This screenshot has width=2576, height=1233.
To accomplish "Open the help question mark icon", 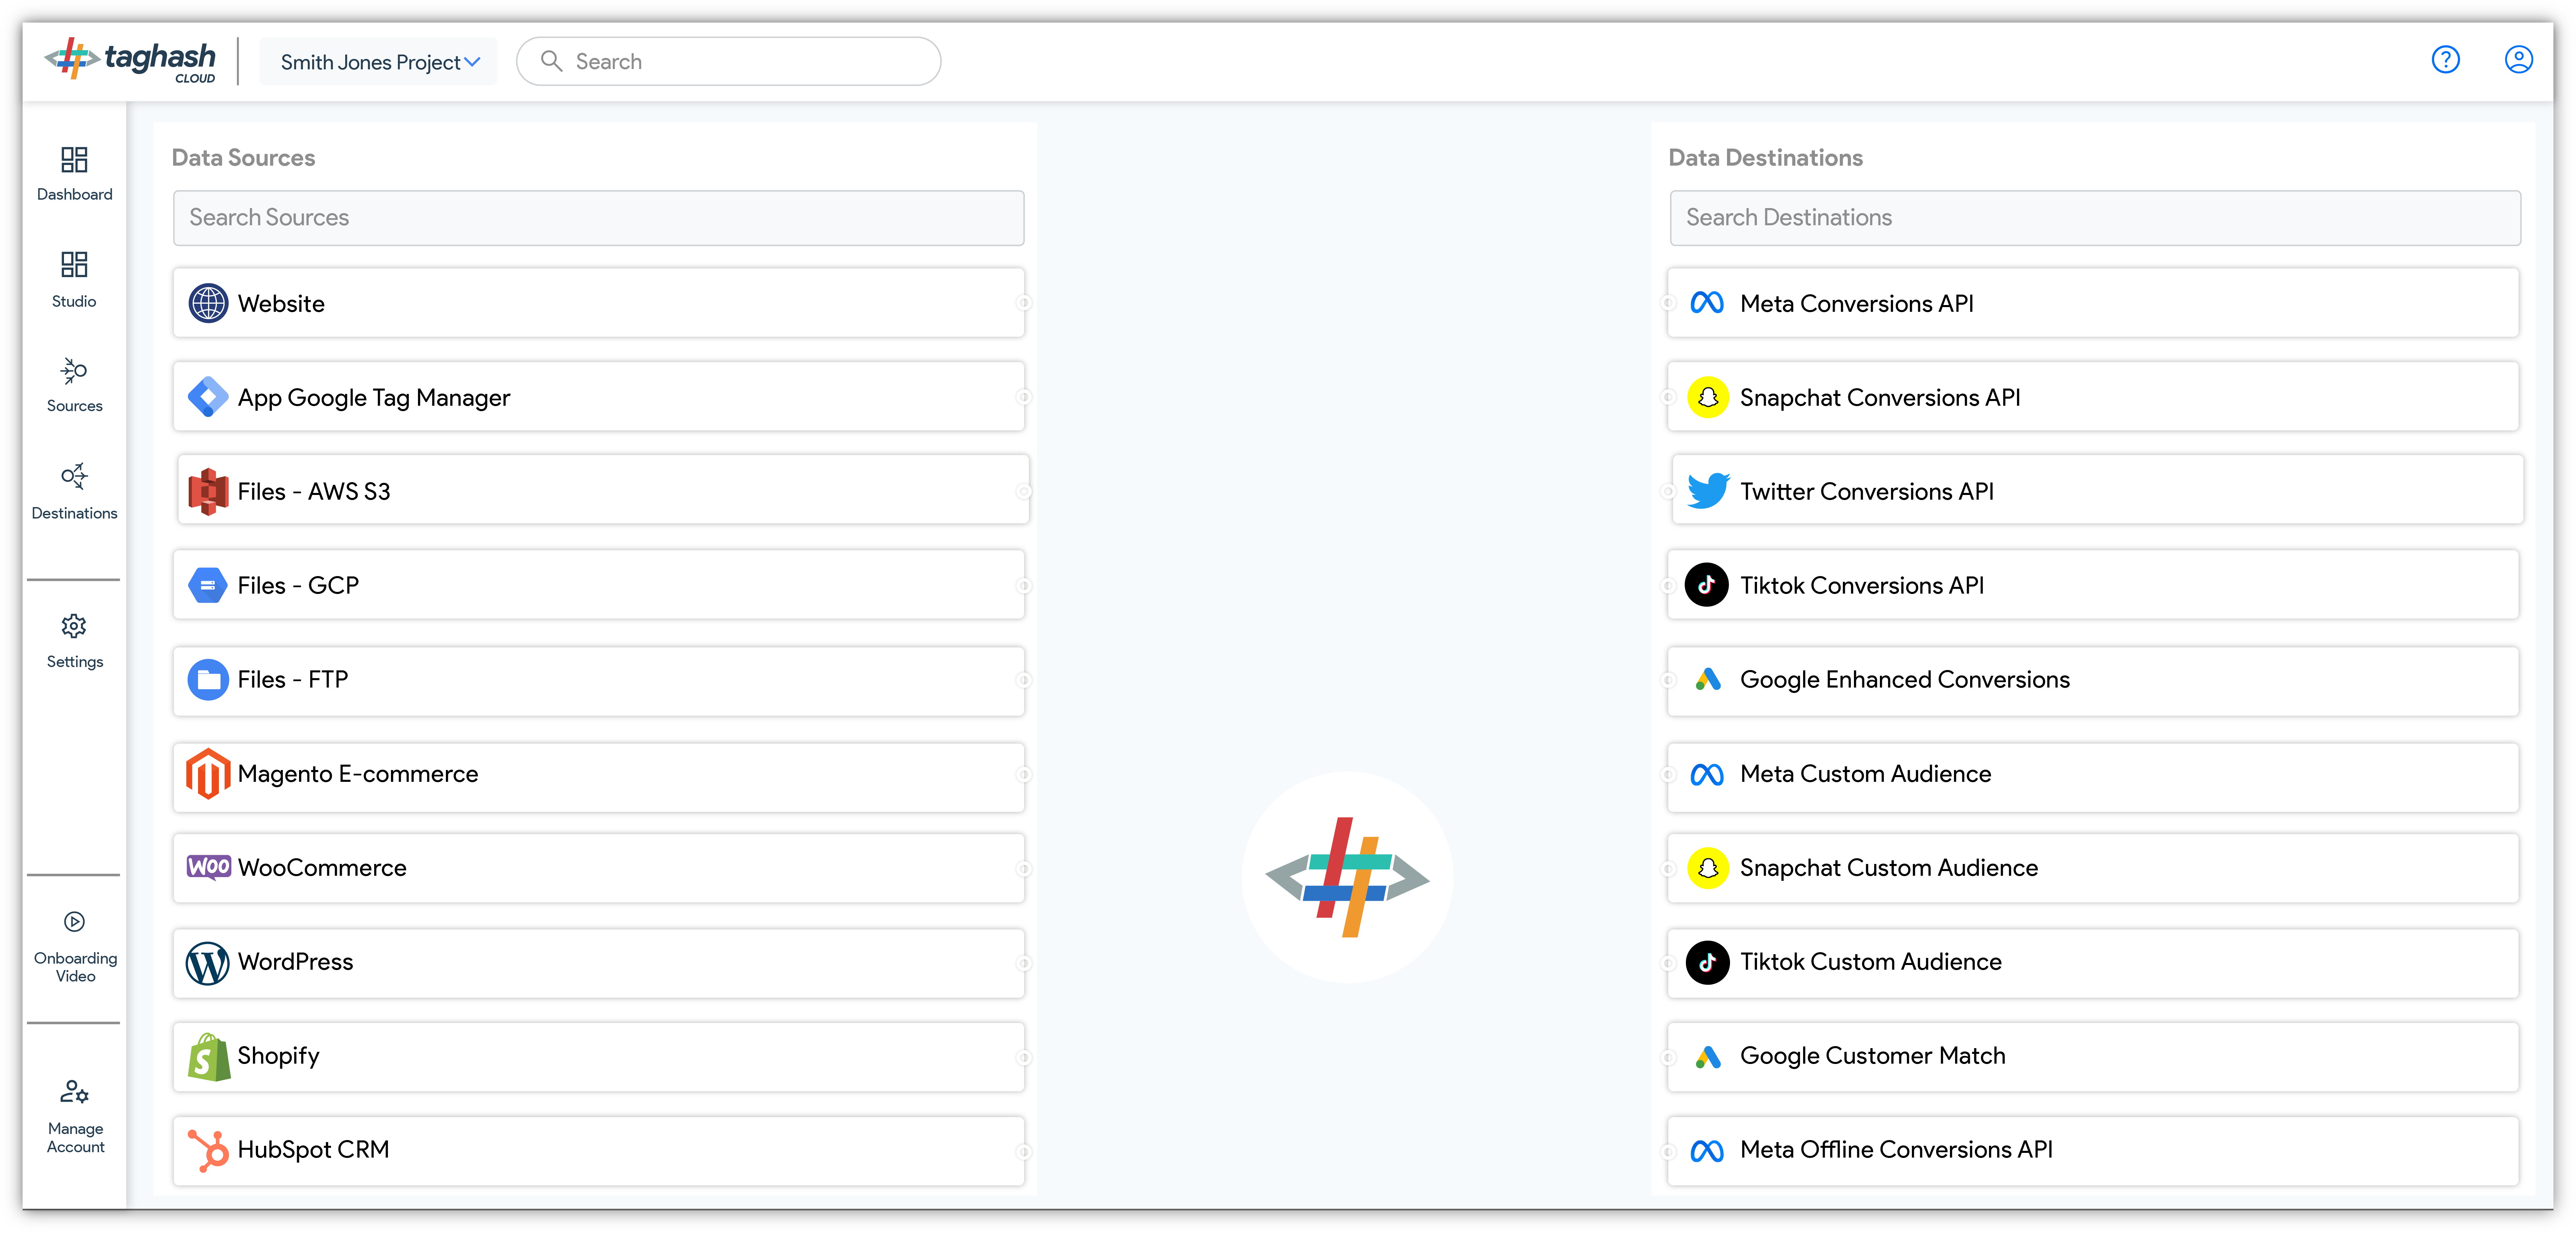I will 2445,60.
